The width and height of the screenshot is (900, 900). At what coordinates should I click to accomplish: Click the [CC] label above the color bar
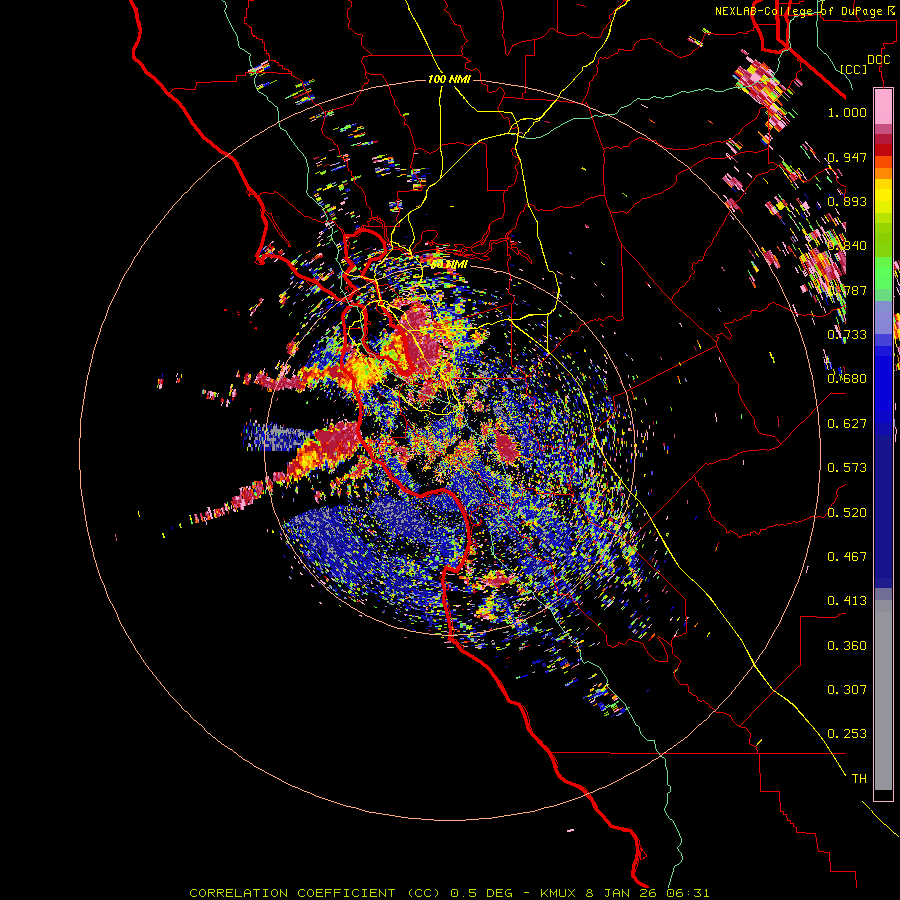click(x=854, y=69)
